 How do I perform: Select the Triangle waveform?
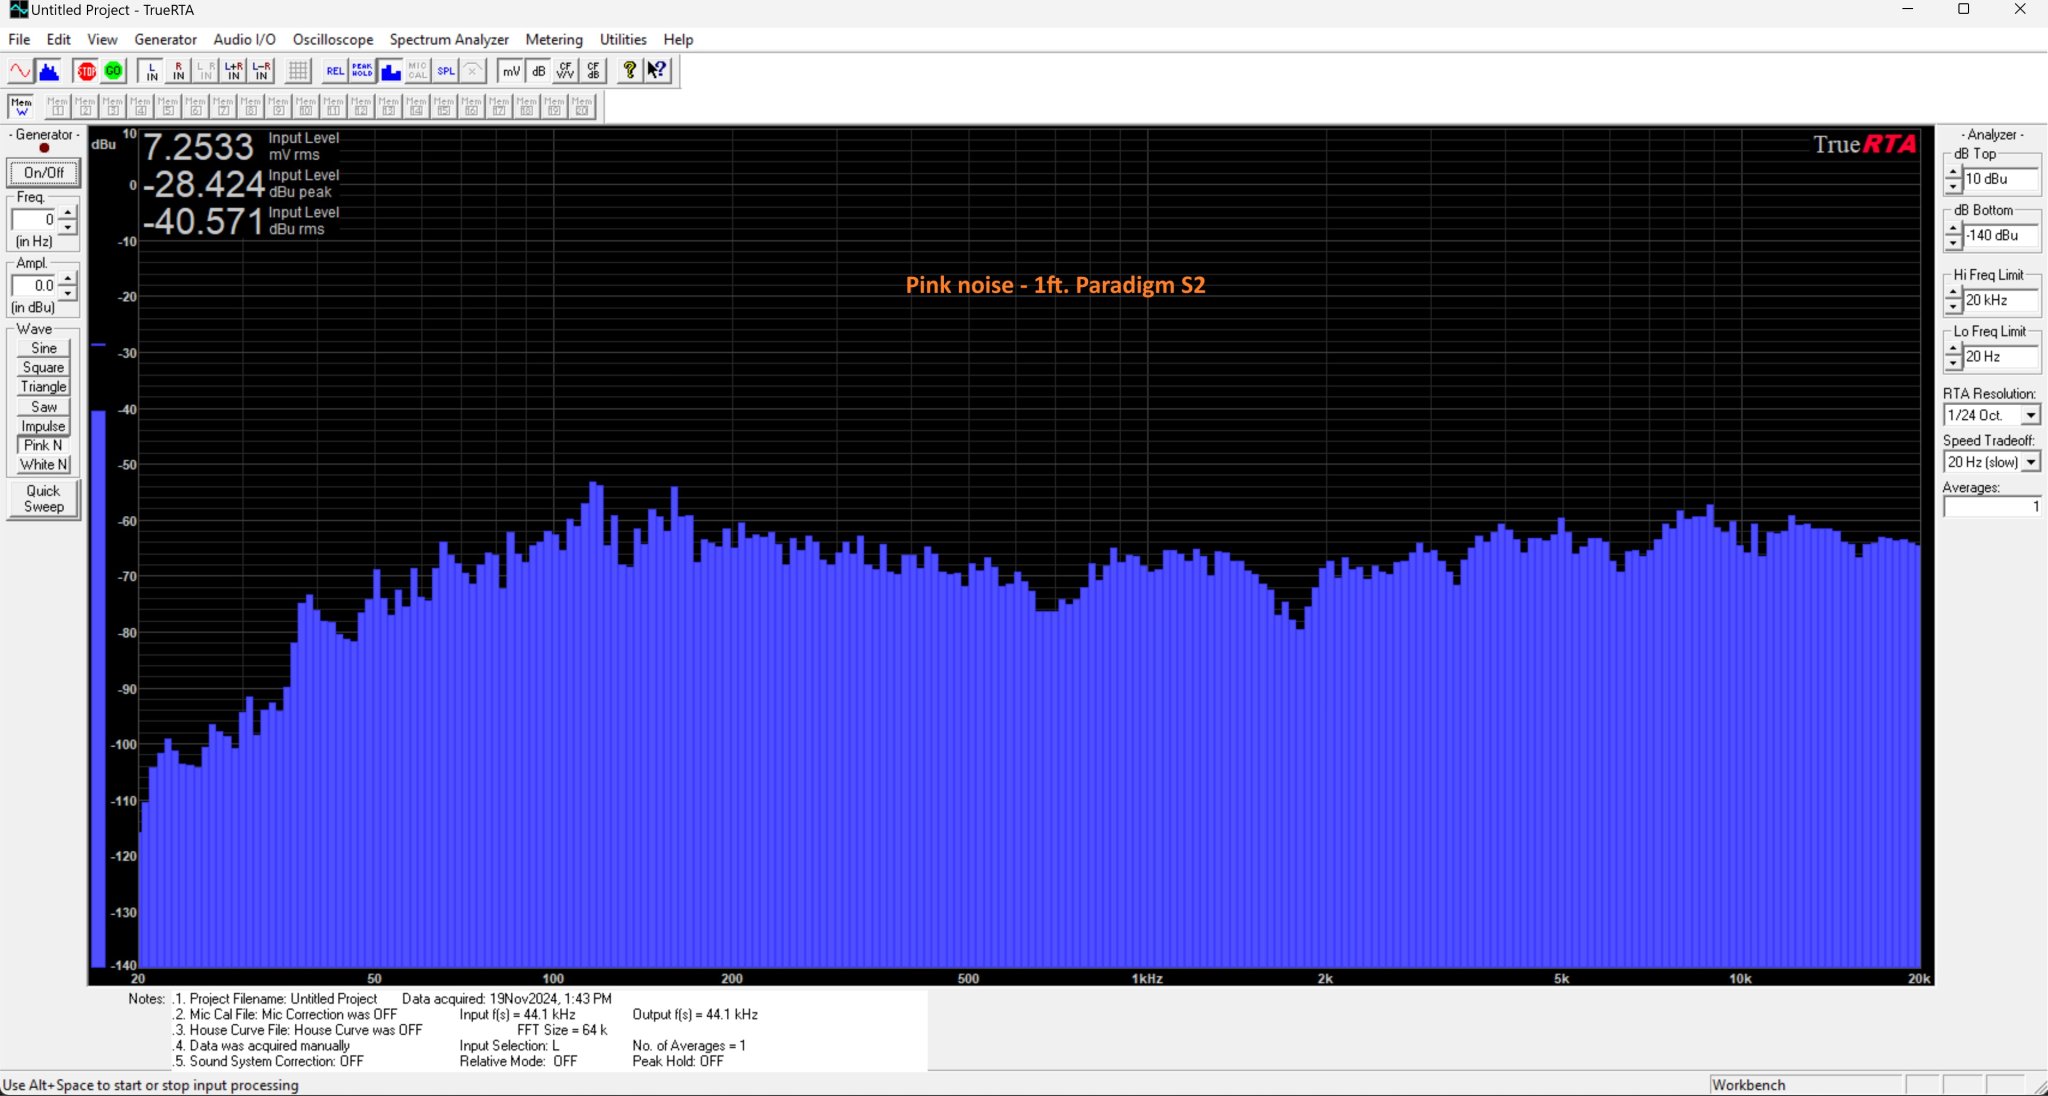point(43,387)
